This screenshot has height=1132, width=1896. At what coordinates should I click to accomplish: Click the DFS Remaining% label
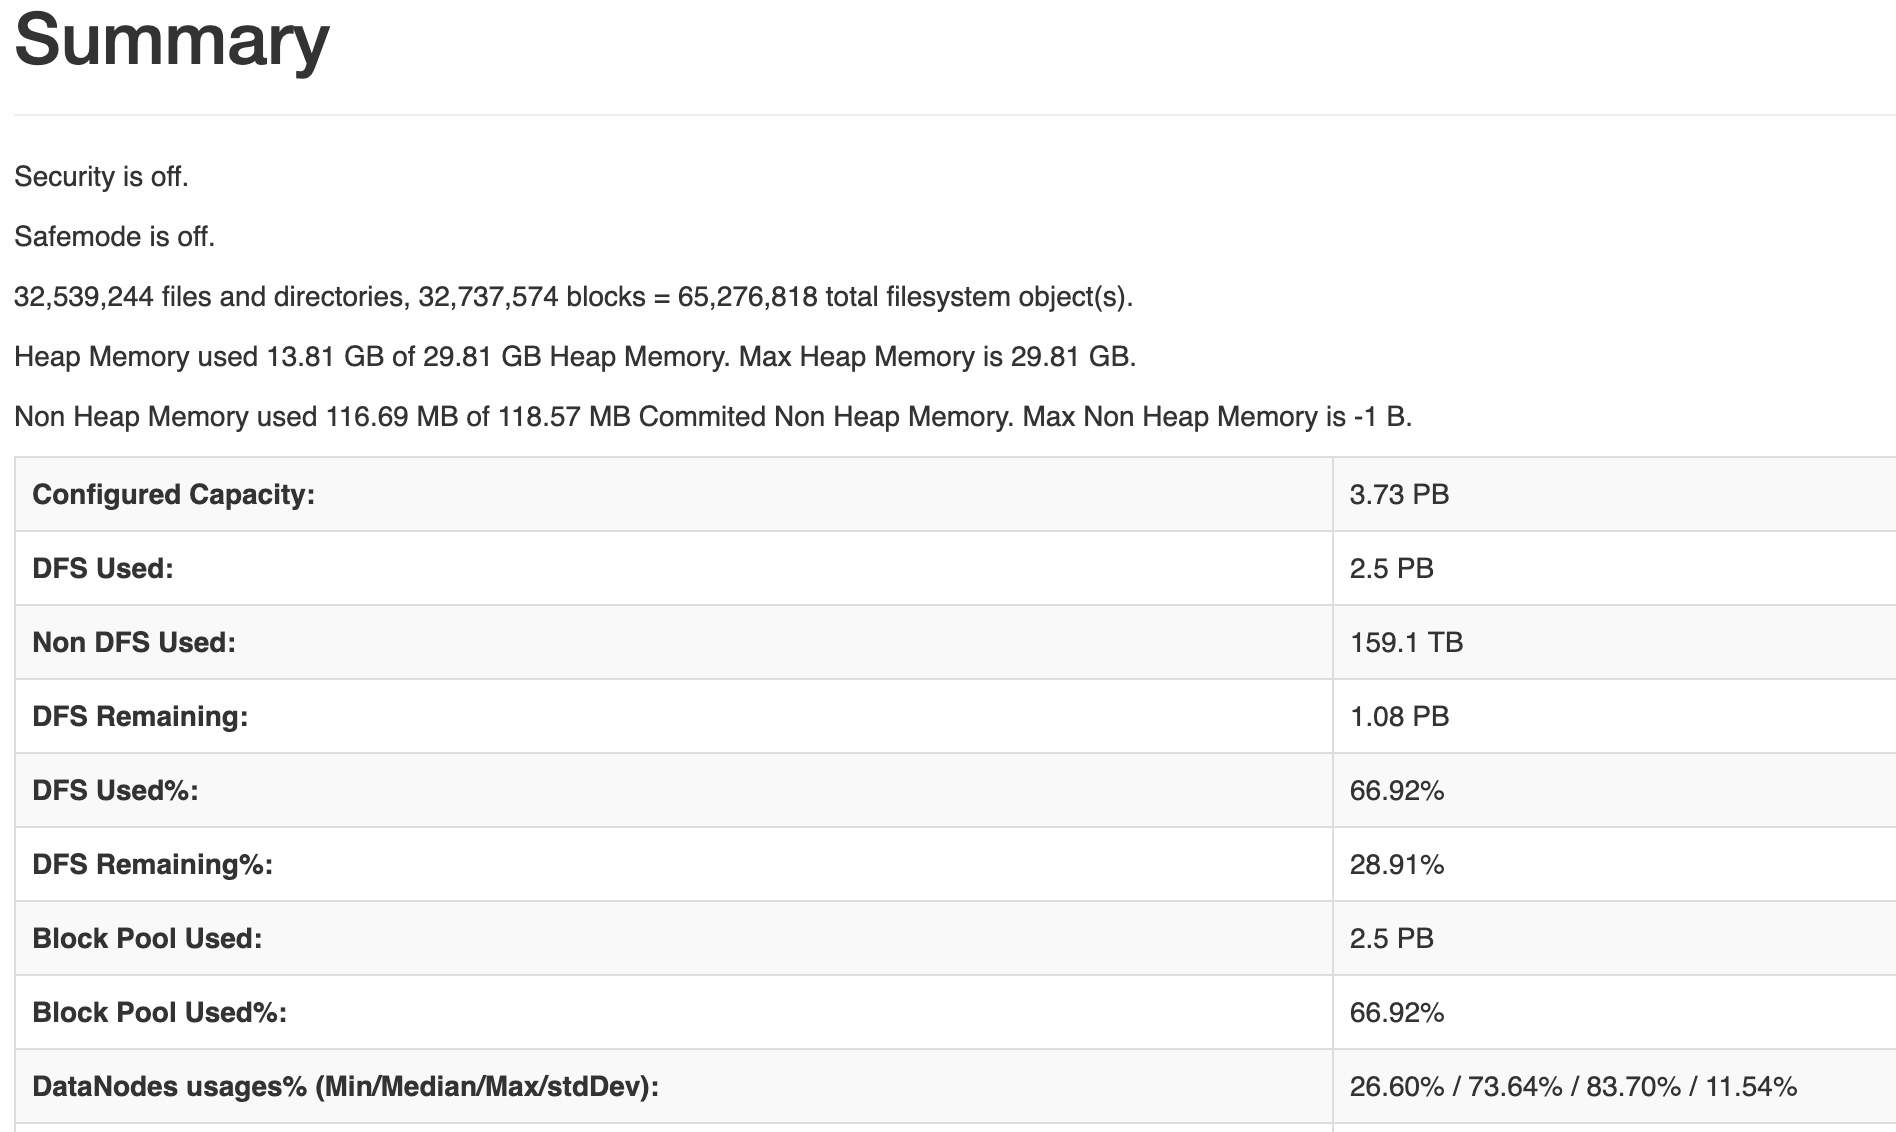coord(152,865)
